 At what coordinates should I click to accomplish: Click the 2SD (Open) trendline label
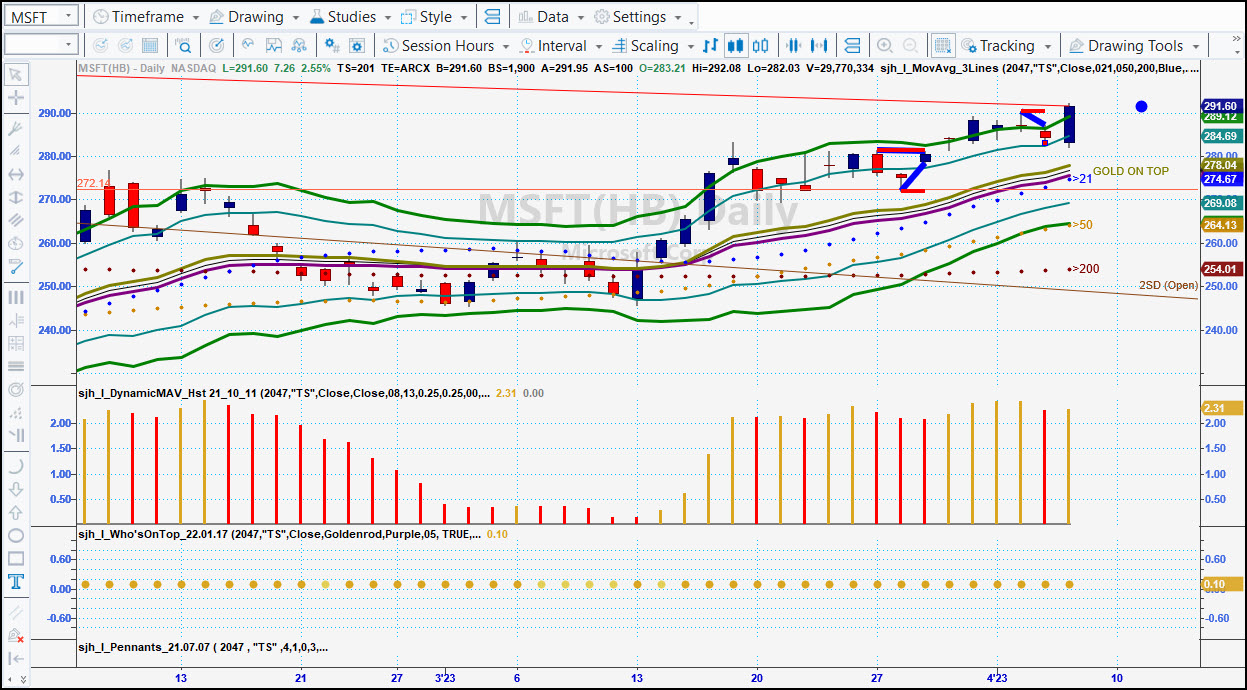[x=1168, y=285]
